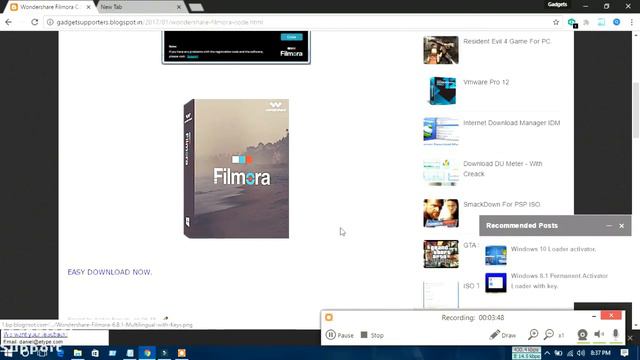The image size is (640, 360).
Task: Toggle the recorder webcam
Action: coord(582,335)
